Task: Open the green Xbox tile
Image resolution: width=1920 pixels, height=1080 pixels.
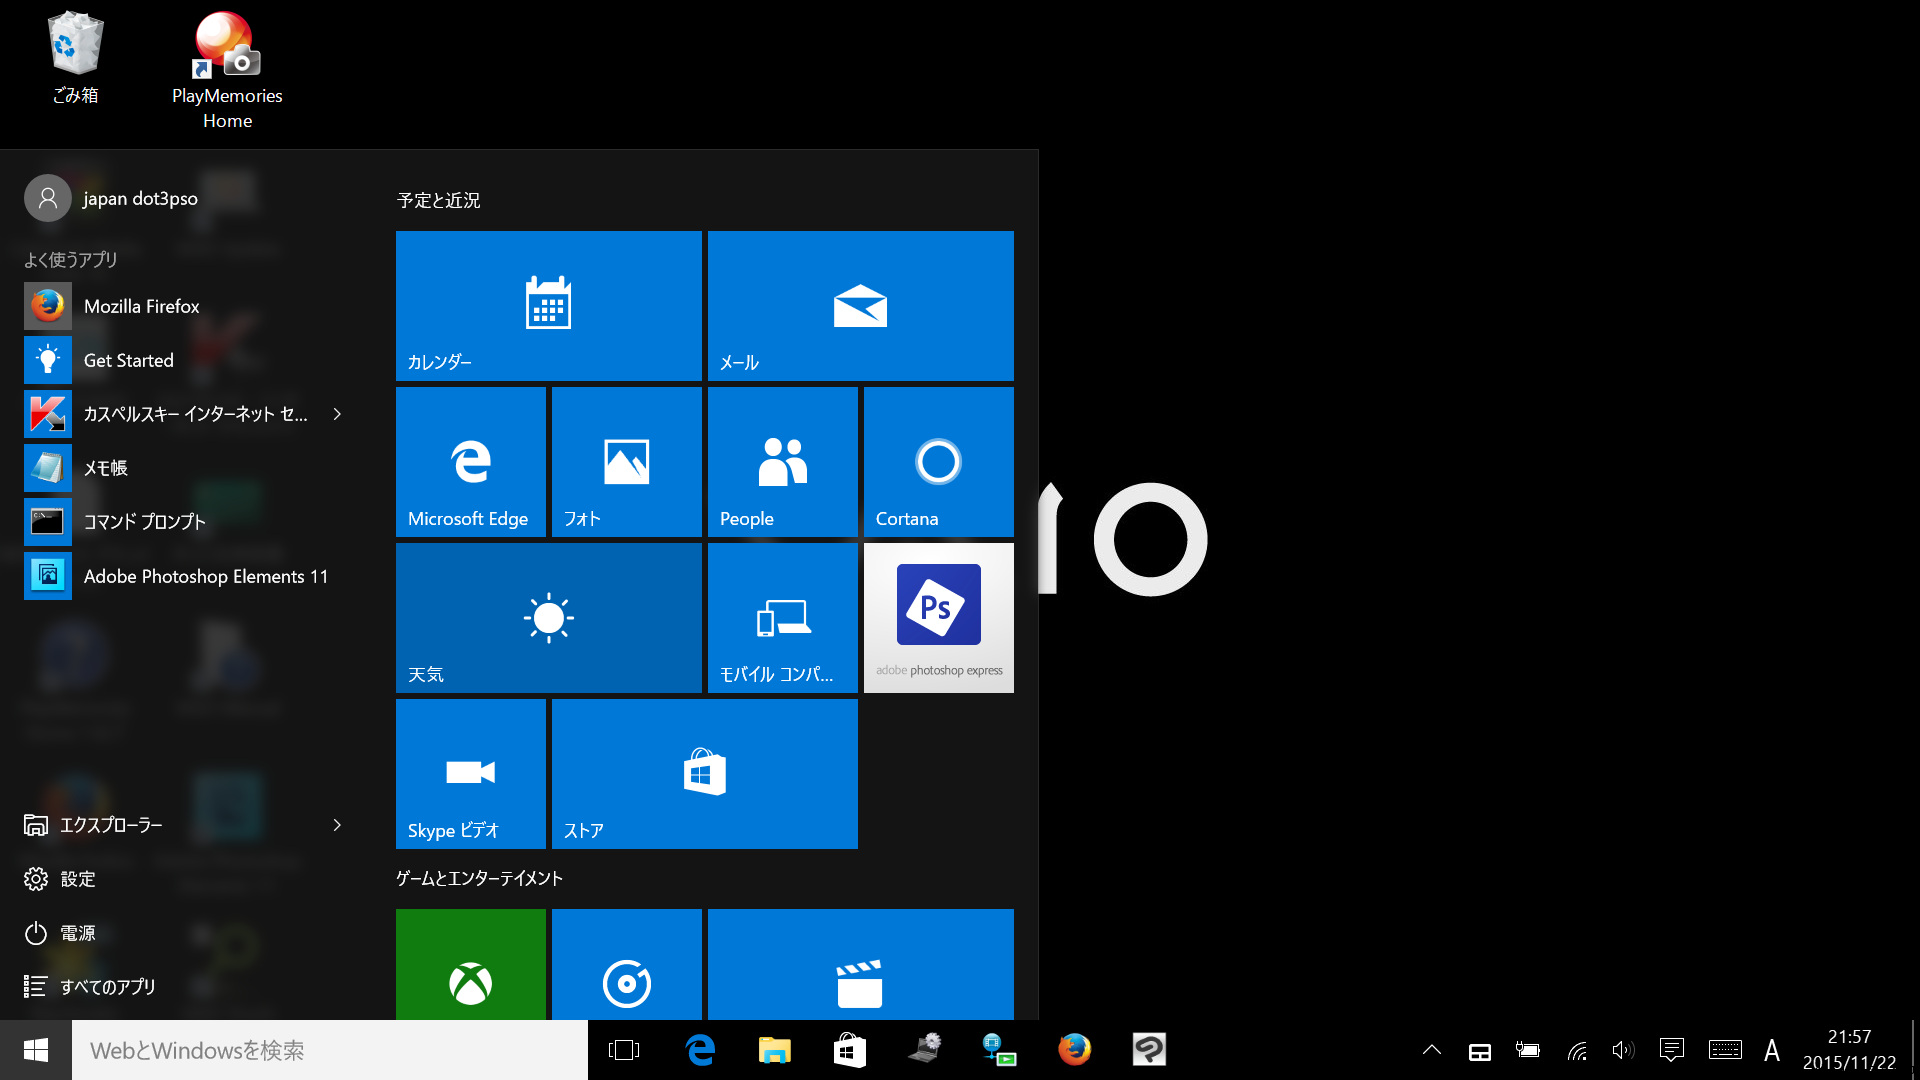Action: [470, 964]
